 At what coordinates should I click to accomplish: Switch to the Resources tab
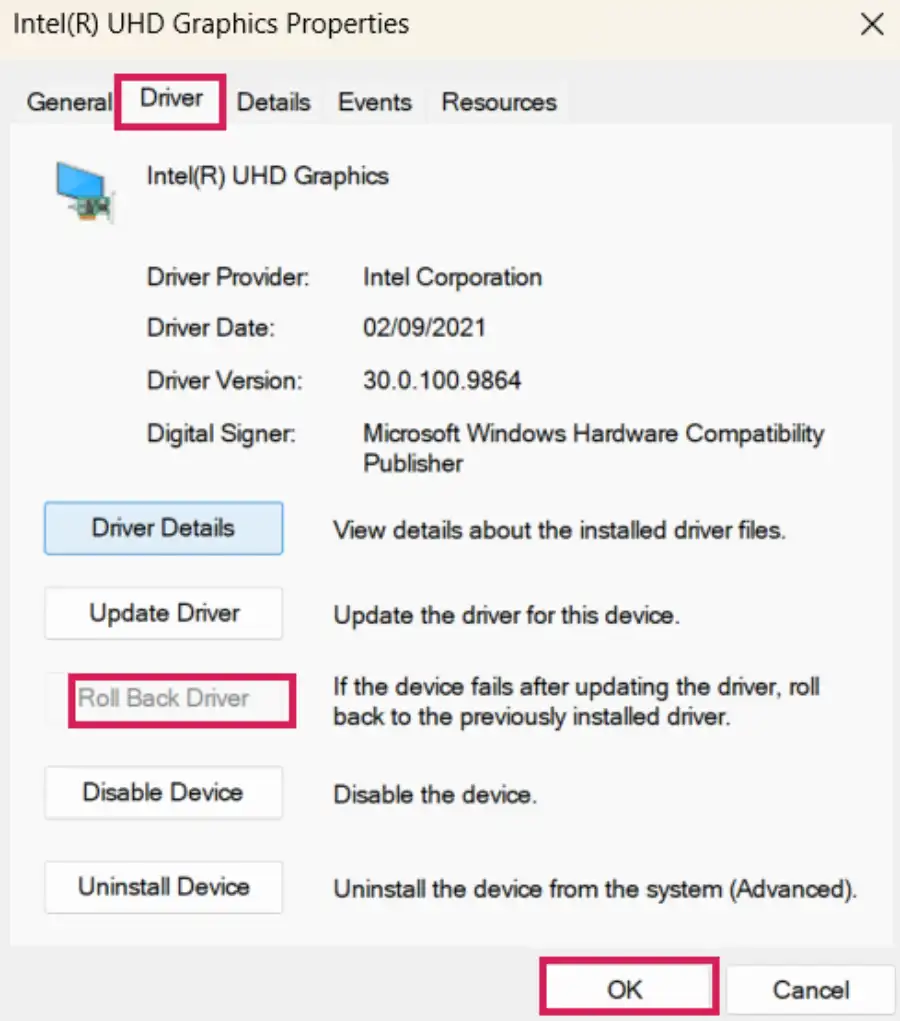[498, 101]
